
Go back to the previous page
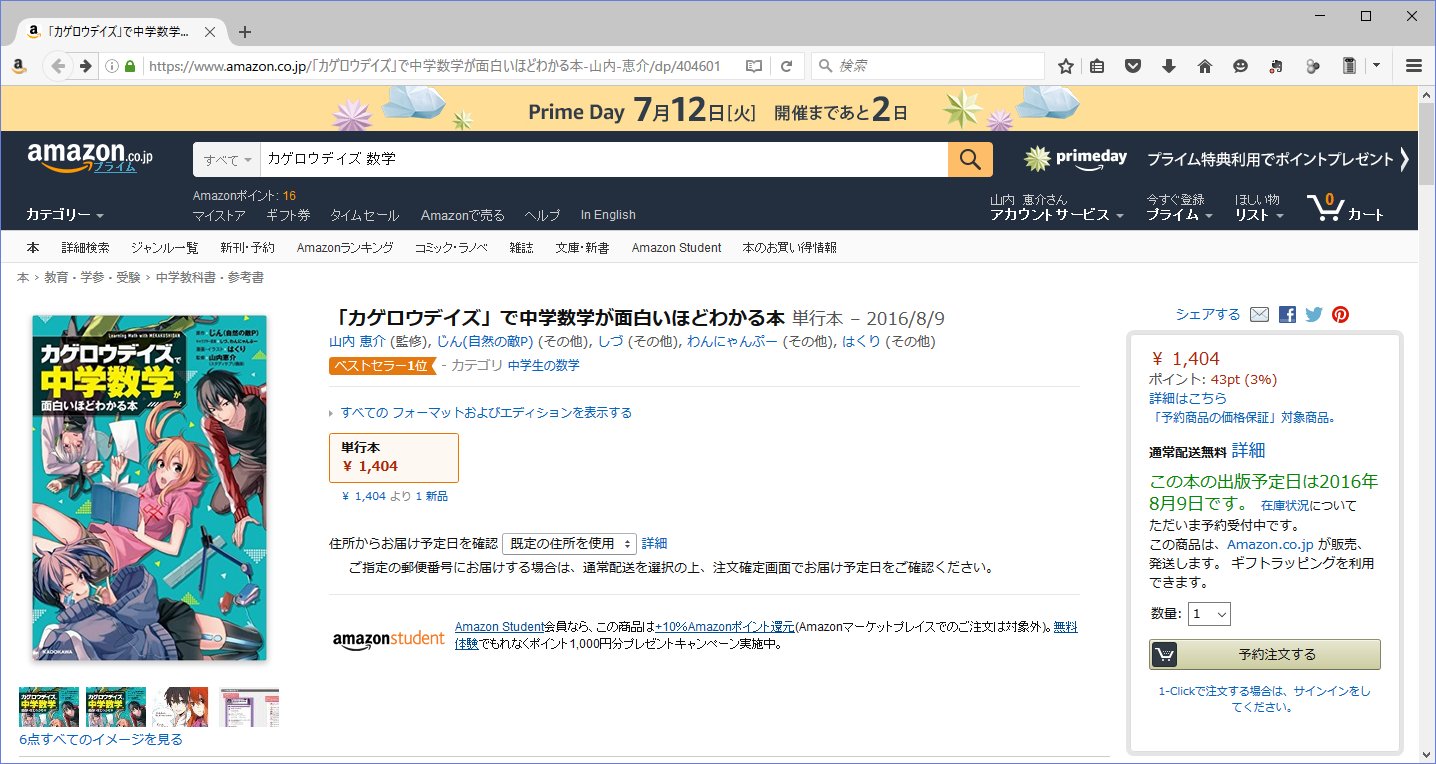pos(58,66)
